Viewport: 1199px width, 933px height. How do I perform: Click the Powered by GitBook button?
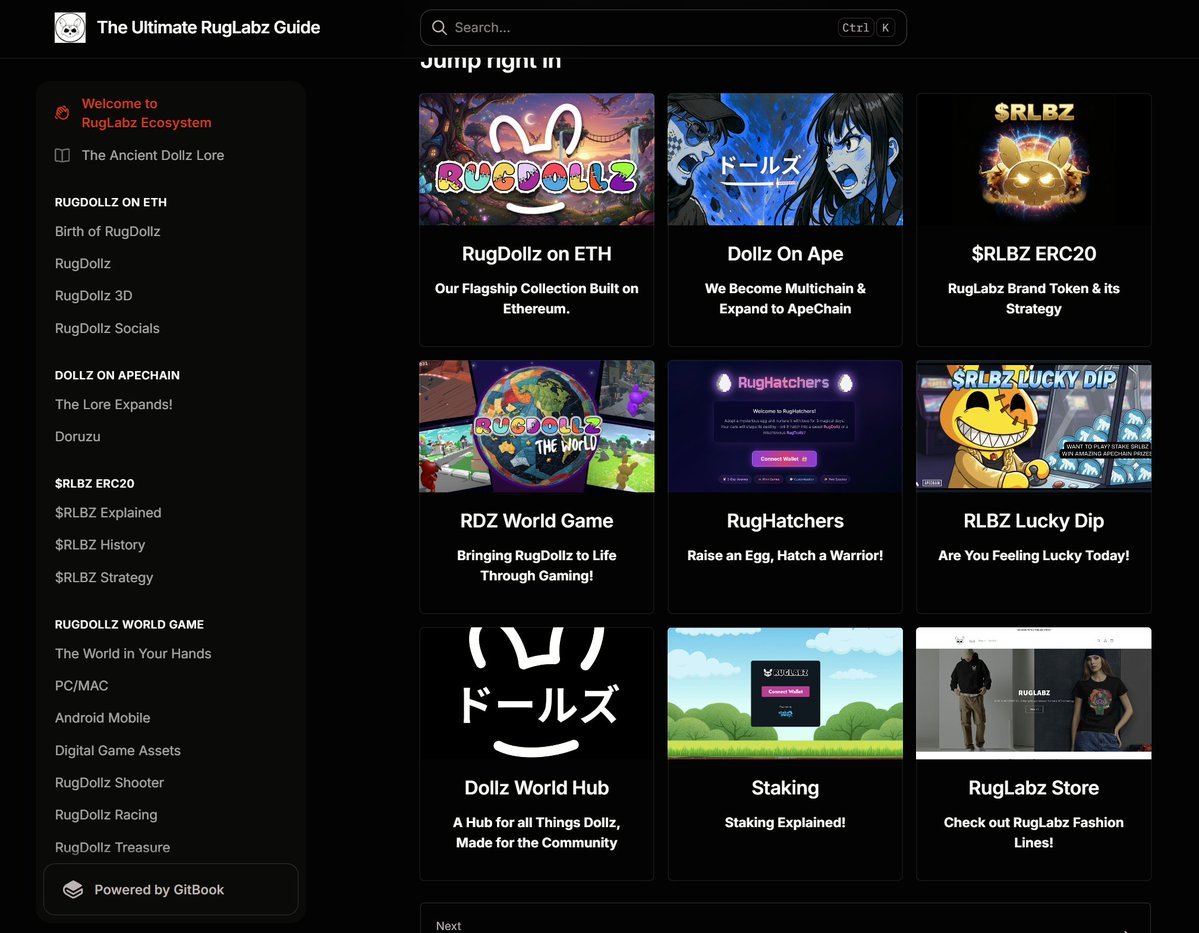point(171,889)
